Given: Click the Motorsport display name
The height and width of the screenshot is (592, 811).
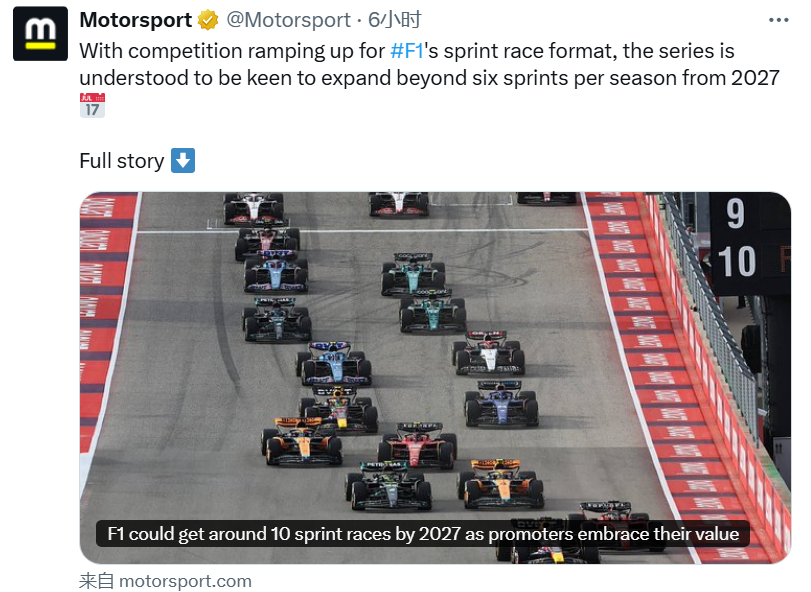Looking at the screenshot, I should point(136,20).
